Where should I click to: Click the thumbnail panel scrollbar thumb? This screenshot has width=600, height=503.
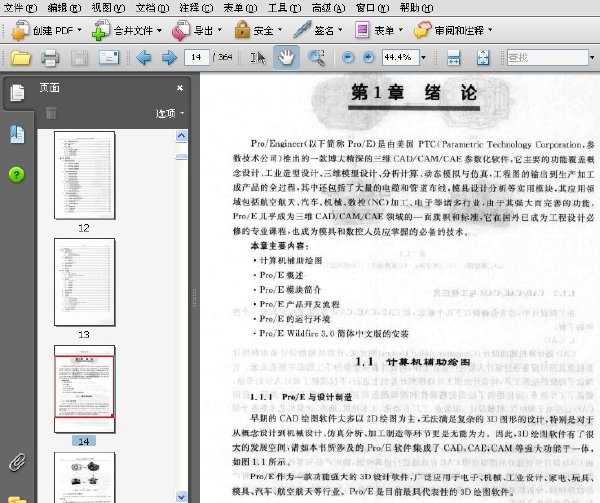181,157
